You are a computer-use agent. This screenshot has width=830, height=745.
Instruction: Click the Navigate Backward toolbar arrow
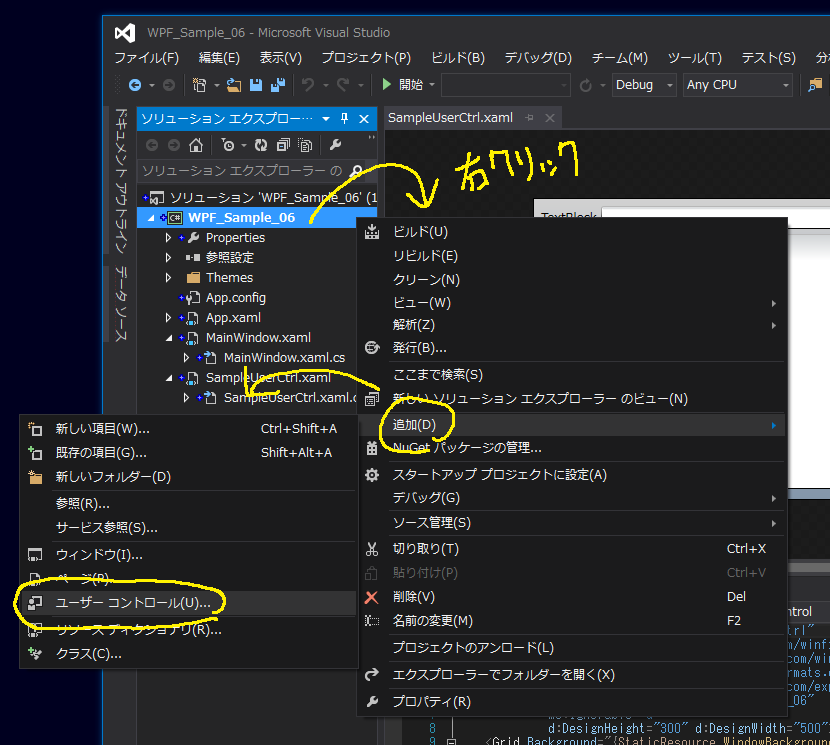tap(135, 85)
